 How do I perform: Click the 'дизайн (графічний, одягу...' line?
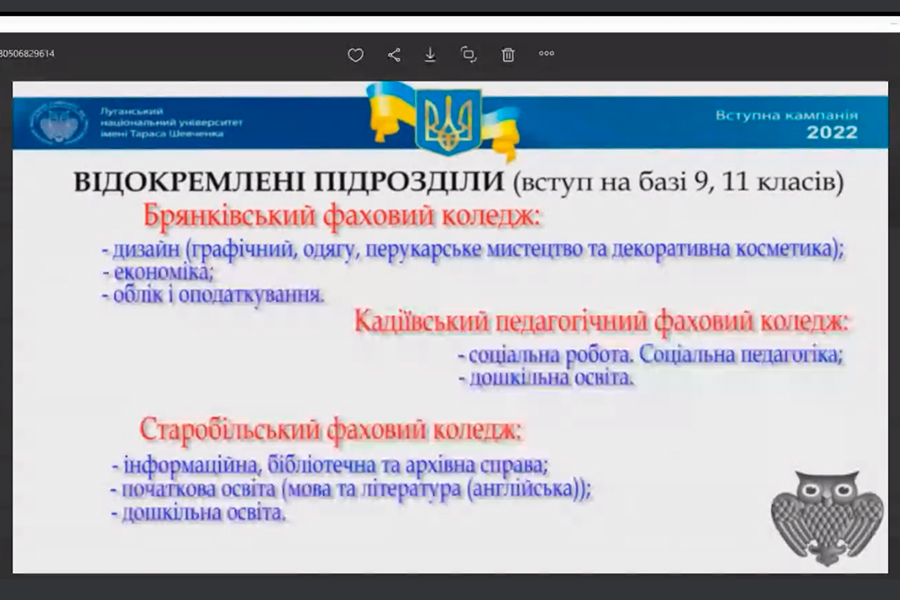tap(473, 249)
